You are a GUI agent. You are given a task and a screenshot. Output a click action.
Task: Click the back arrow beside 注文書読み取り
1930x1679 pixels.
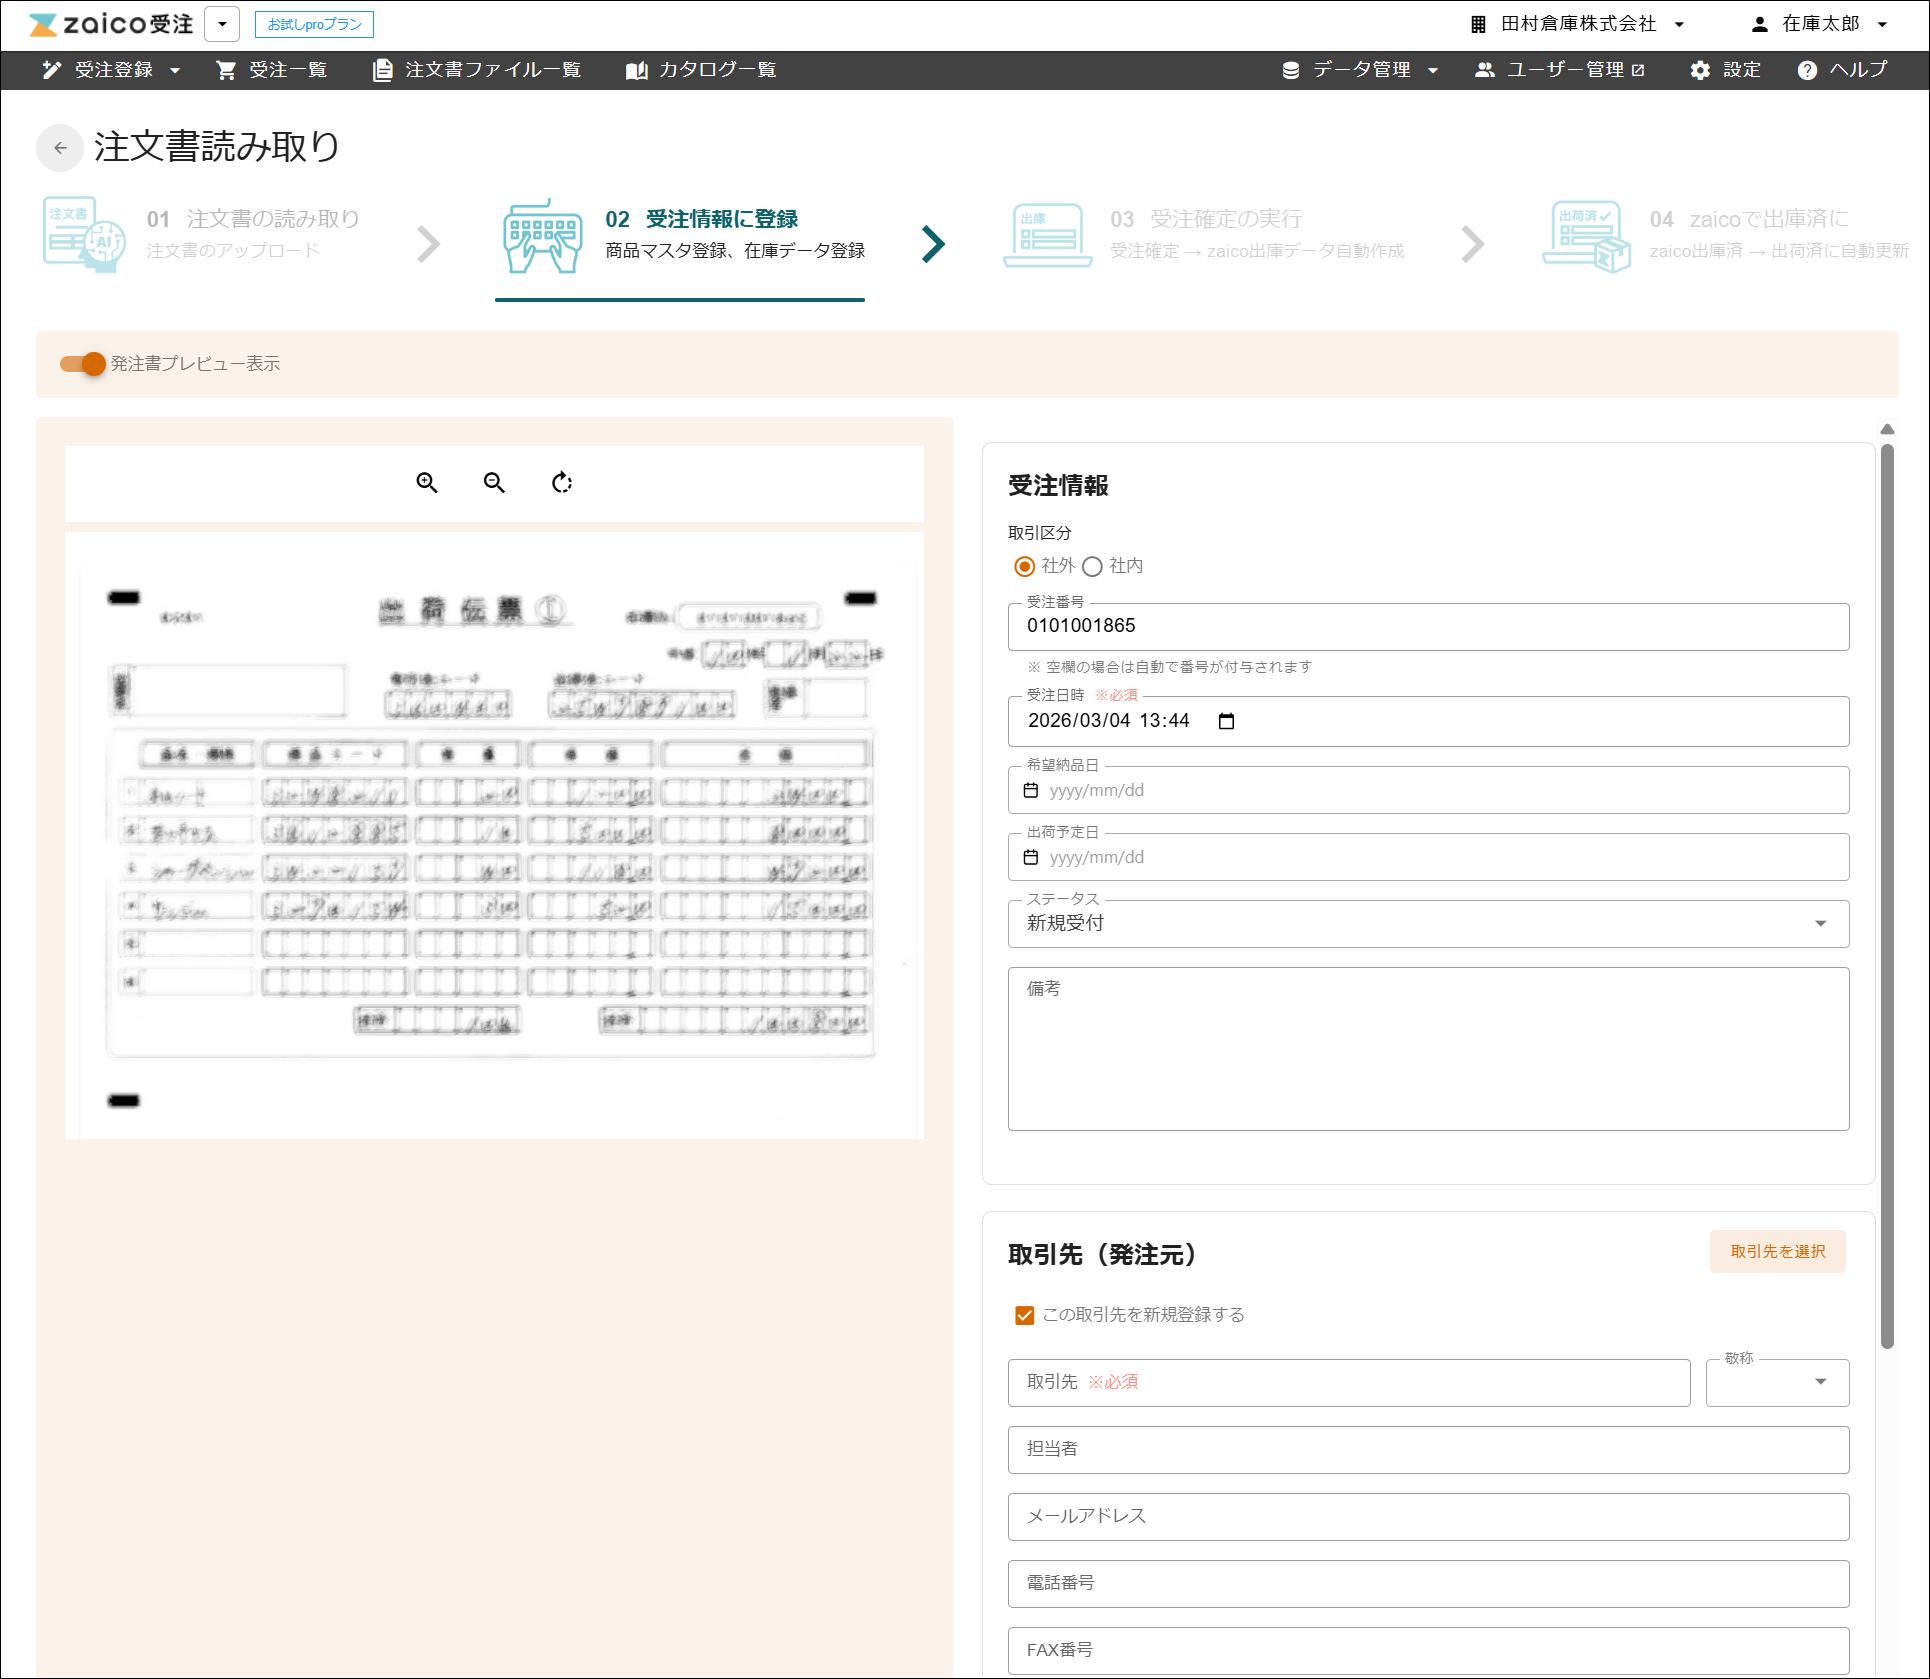click(60, 148)
